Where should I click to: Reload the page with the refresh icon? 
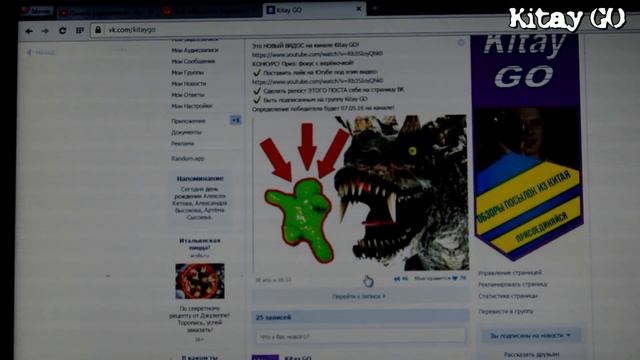pos(62,31)
